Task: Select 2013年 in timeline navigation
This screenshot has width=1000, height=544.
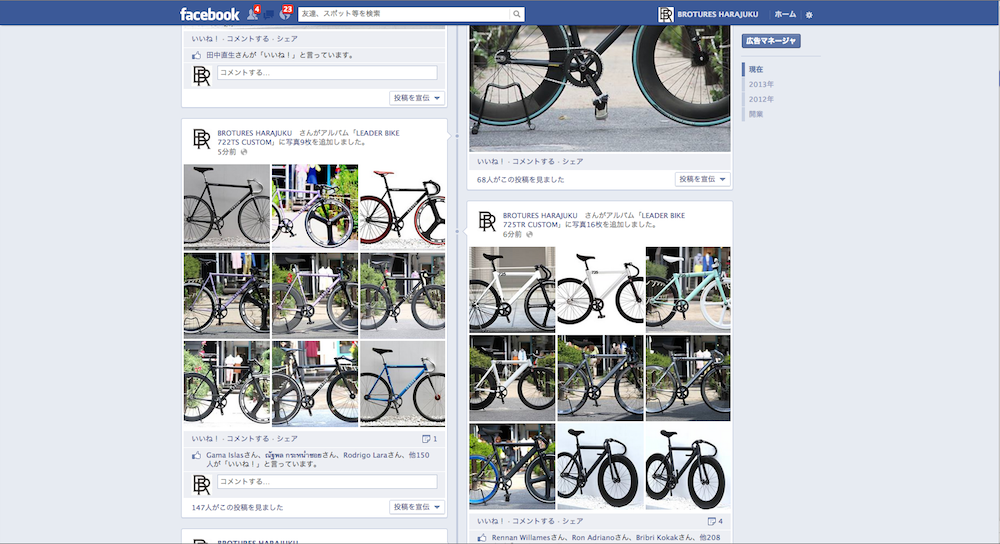Action: click(x=761, y=84)
